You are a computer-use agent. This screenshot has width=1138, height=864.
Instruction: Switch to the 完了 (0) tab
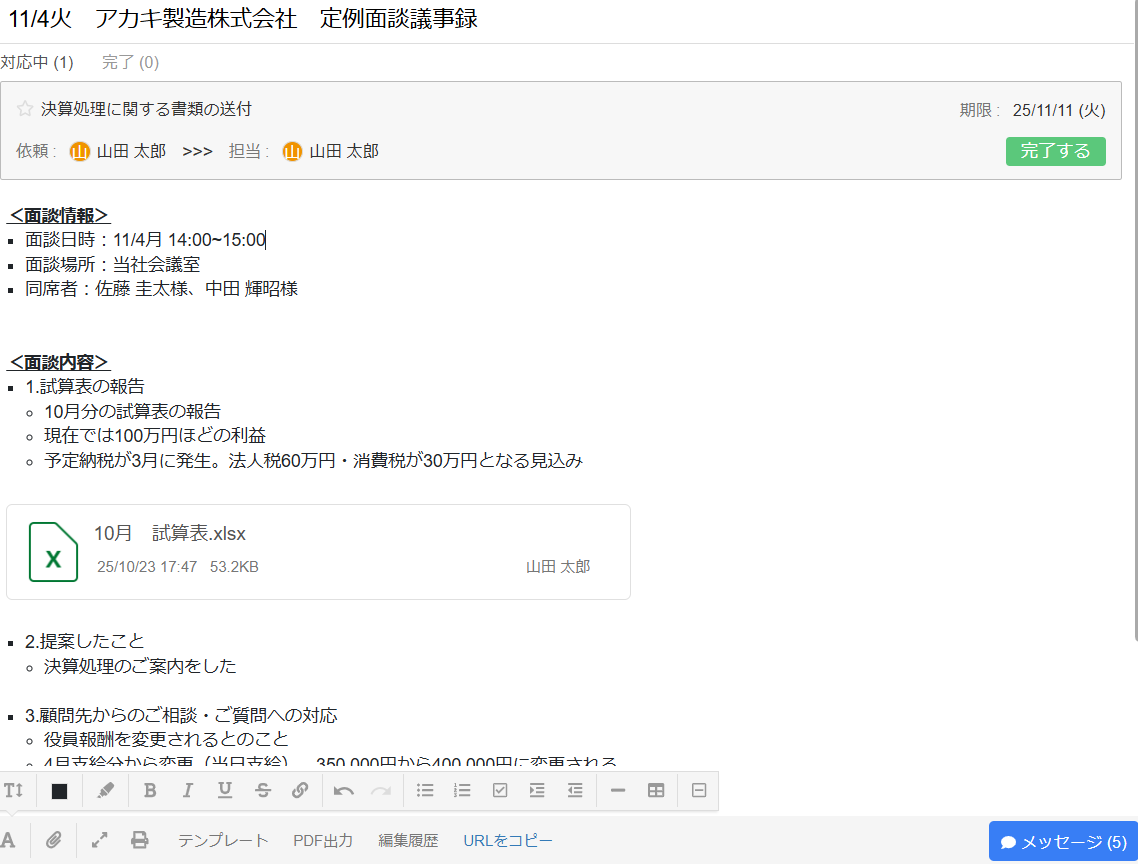click(130, 63)
